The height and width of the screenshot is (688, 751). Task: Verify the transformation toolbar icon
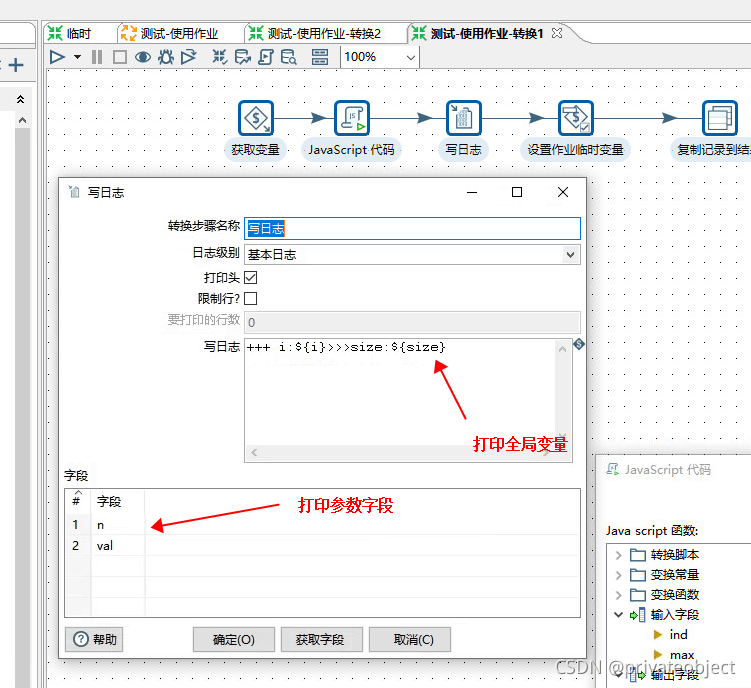coord(219,57)
